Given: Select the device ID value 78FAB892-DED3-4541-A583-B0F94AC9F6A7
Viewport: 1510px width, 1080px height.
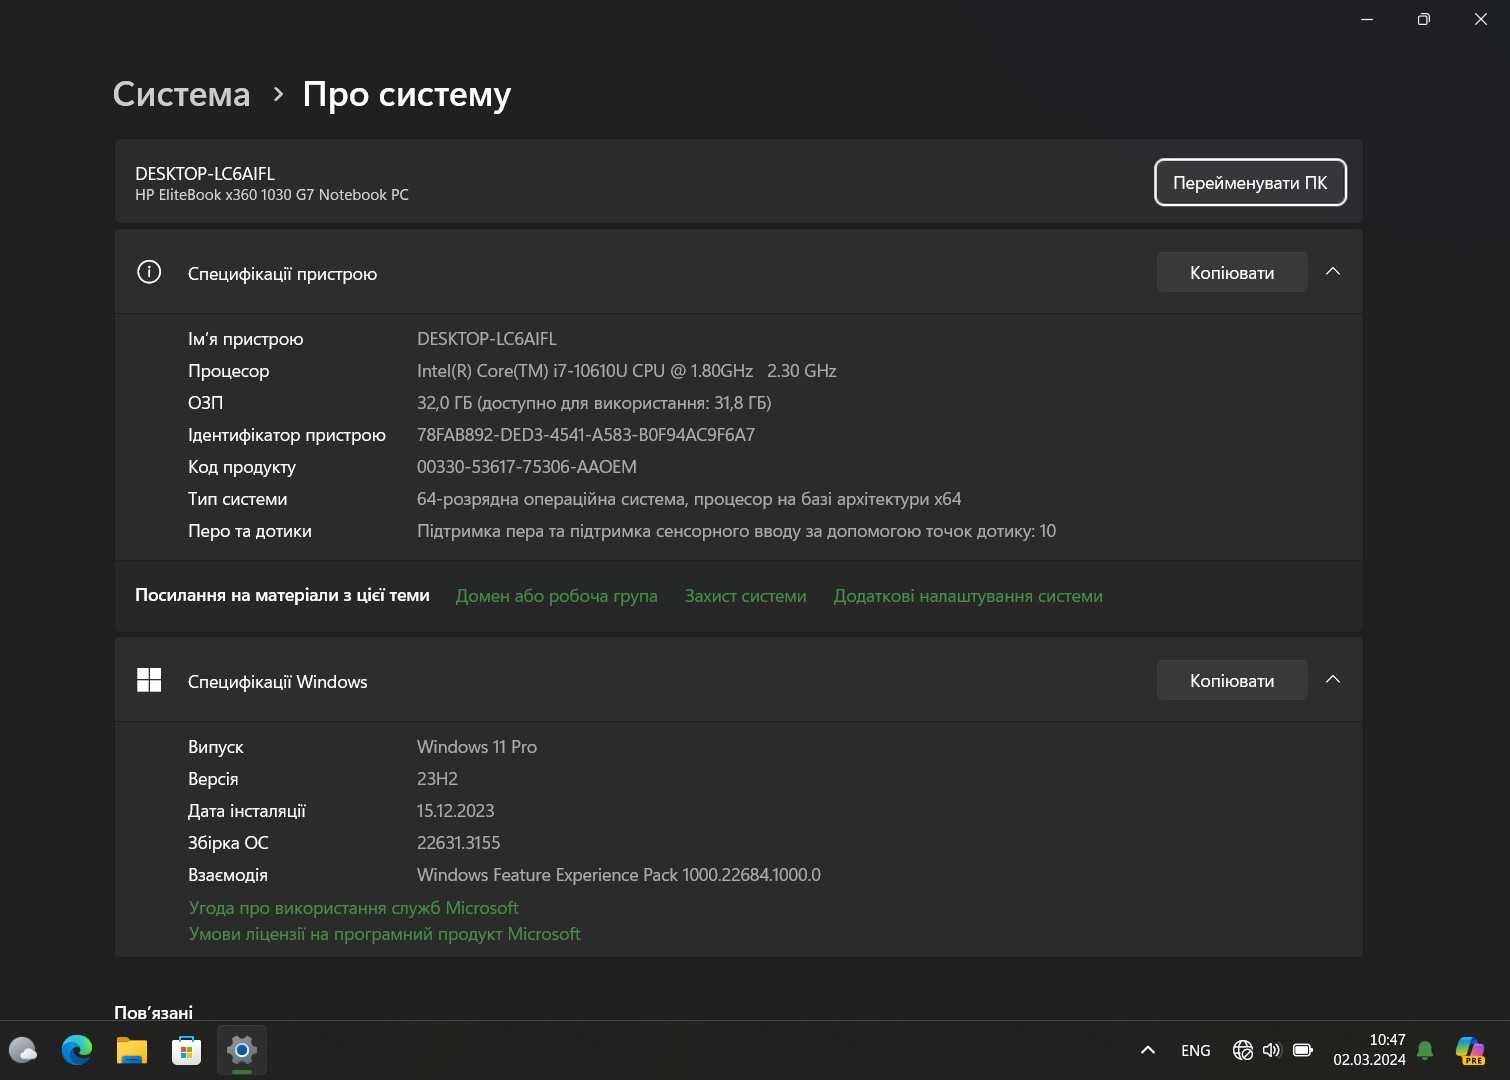Looking at the screenshot, I should [x=586, y=435].
